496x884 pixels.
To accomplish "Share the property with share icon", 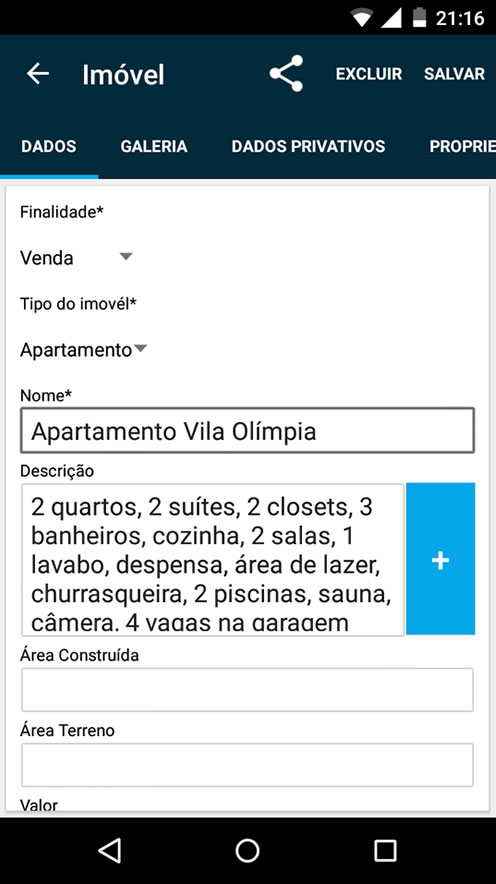I will pos(286,73).
